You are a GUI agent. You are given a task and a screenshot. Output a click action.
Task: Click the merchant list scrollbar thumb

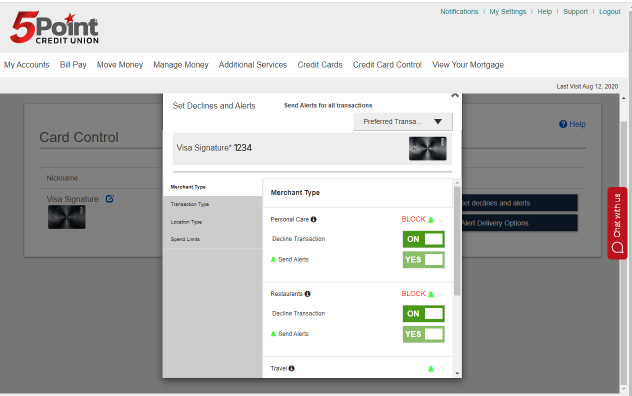[x=457, y=241]
